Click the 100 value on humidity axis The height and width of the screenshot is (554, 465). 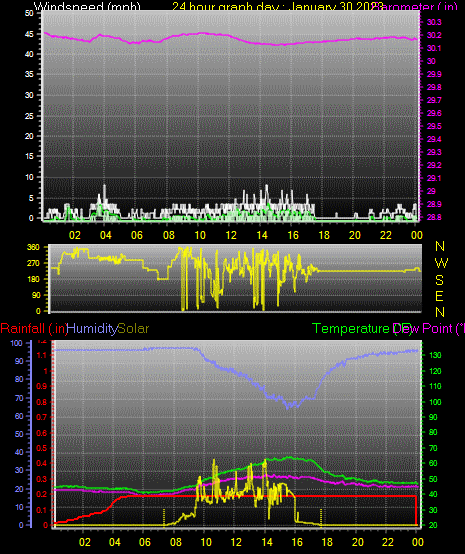16,343
